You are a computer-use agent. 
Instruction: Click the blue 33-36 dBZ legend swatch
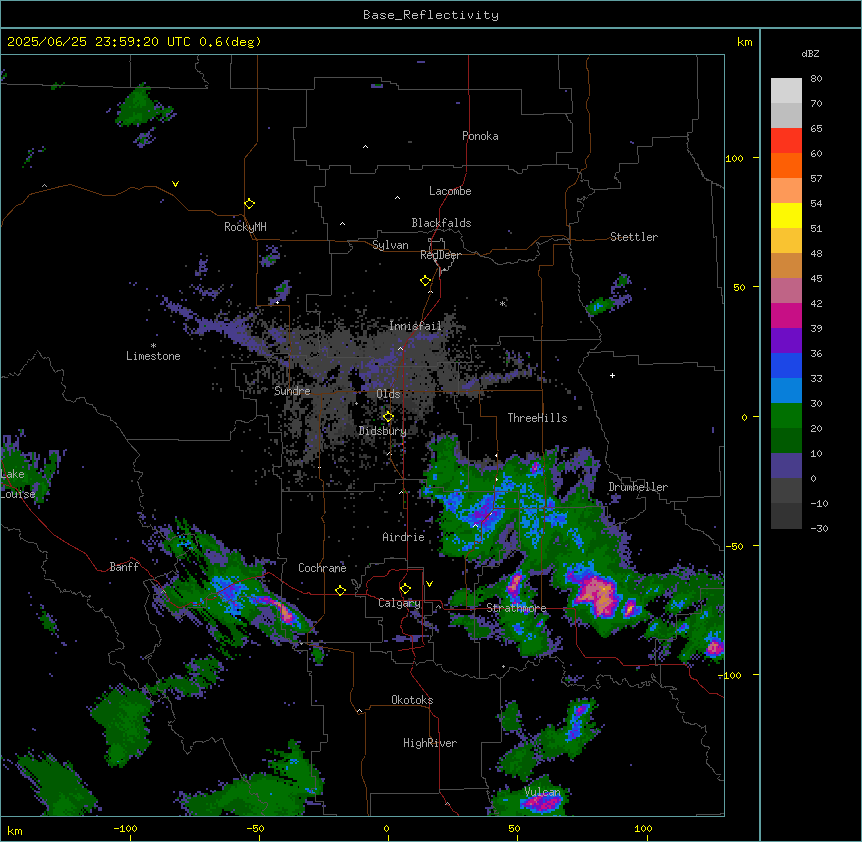click(x=786, y=365)
